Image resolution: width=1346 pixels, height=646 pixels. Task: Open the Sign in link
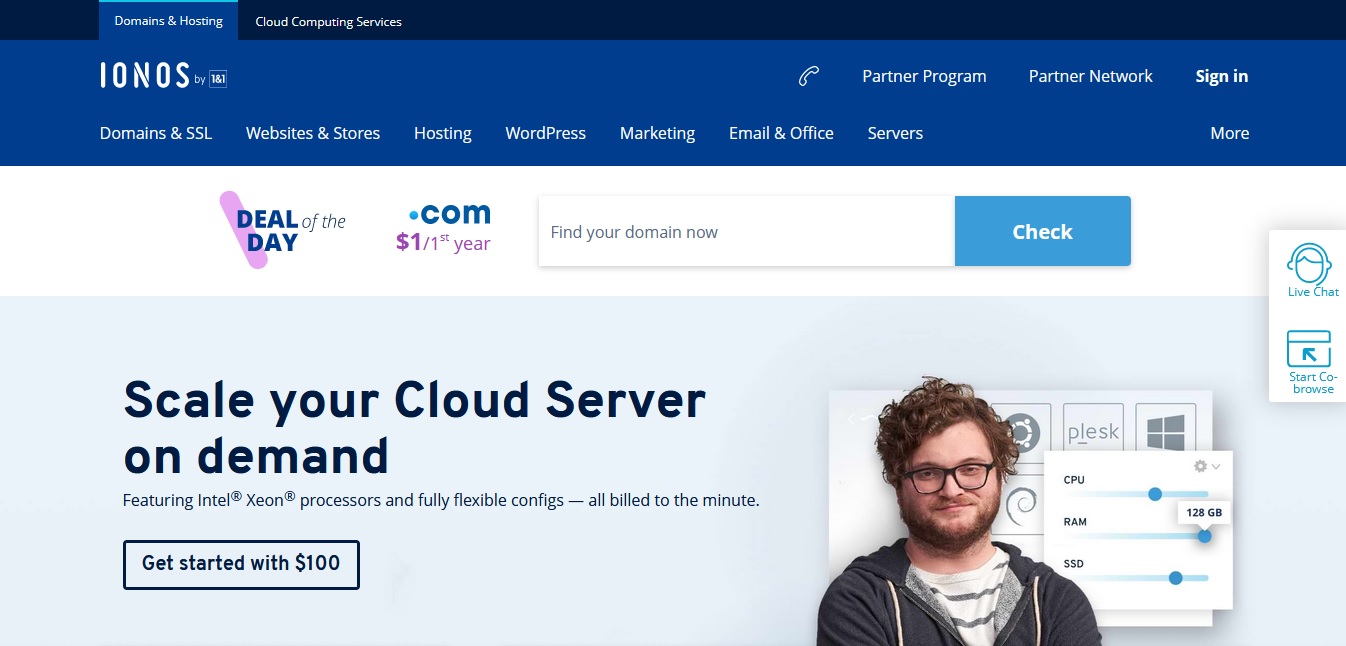pos(1221,76)
